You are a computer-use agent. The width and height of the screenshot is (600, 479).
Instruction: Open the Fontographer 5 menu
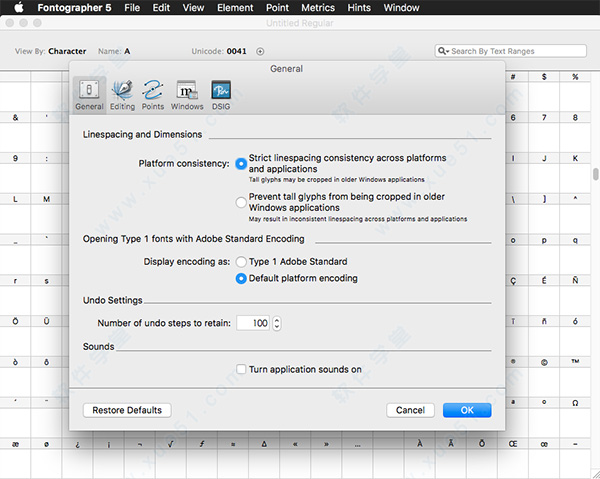click(74, 8)
